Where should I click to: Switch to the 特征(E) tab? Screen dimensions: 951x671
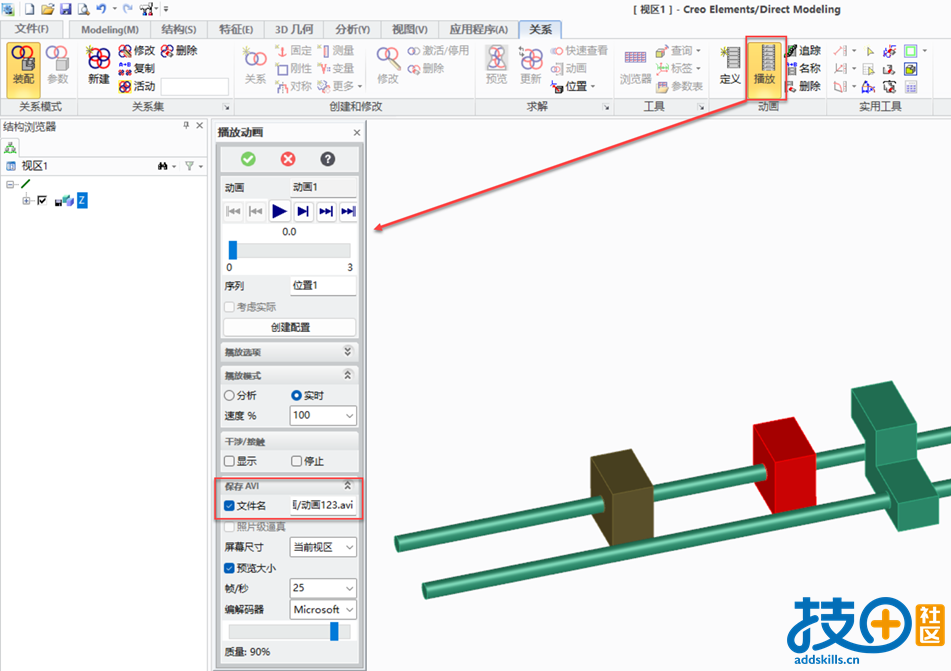(x=236, y=29)
